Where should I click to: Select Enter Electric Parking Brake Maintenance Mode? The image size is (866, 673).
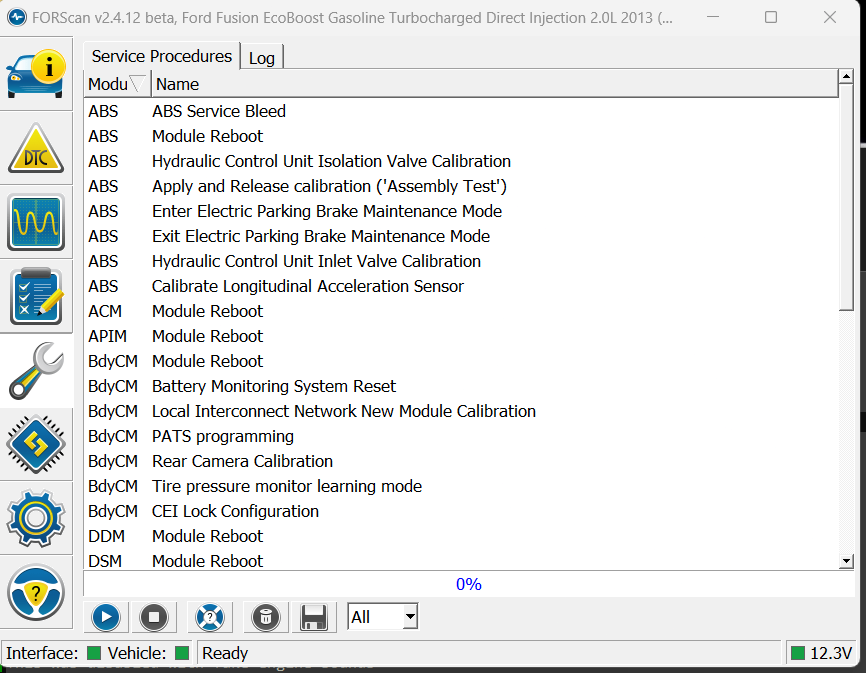click(x=461, y=211)
